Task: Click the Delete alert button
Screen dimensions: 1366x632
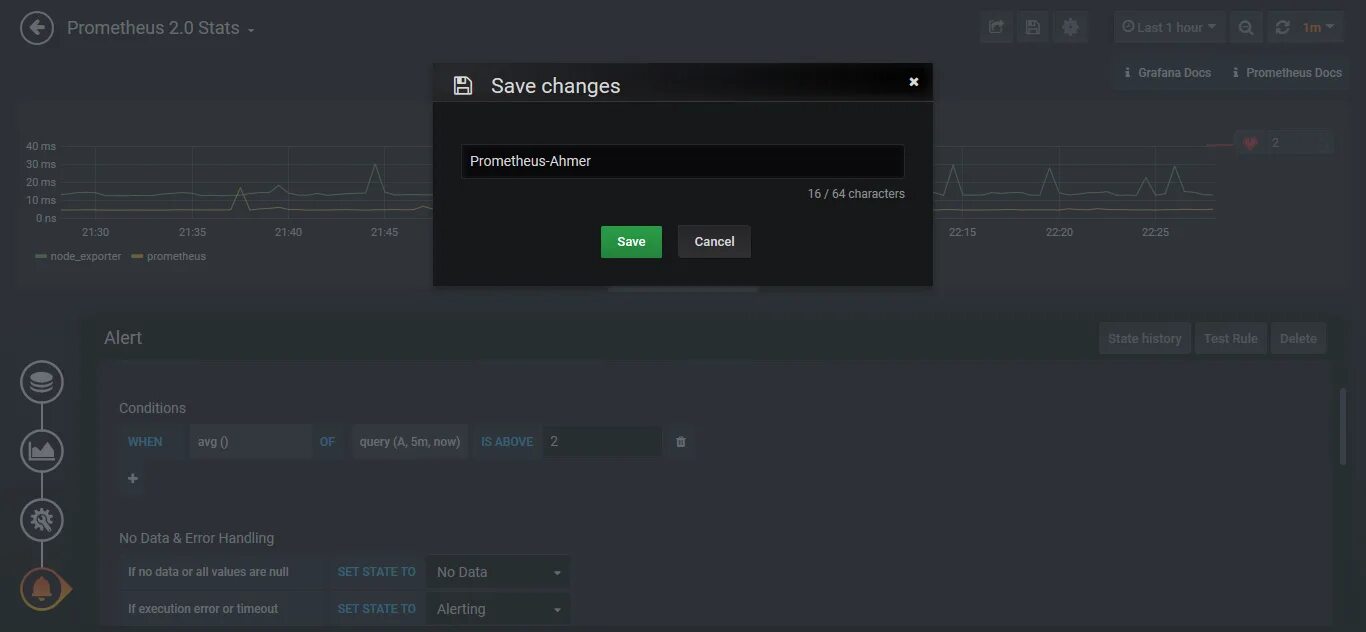Action: 1298,339
